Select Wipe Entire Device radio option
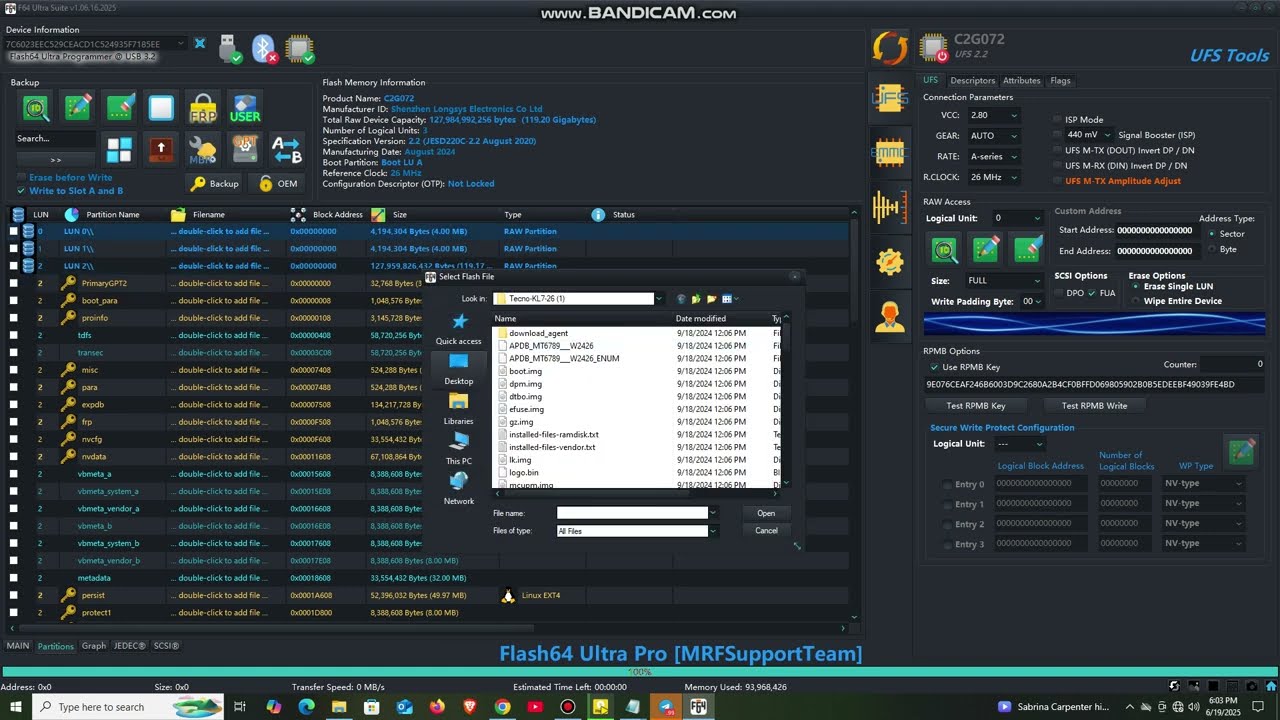1280x720 pixels. [1134, 301]
